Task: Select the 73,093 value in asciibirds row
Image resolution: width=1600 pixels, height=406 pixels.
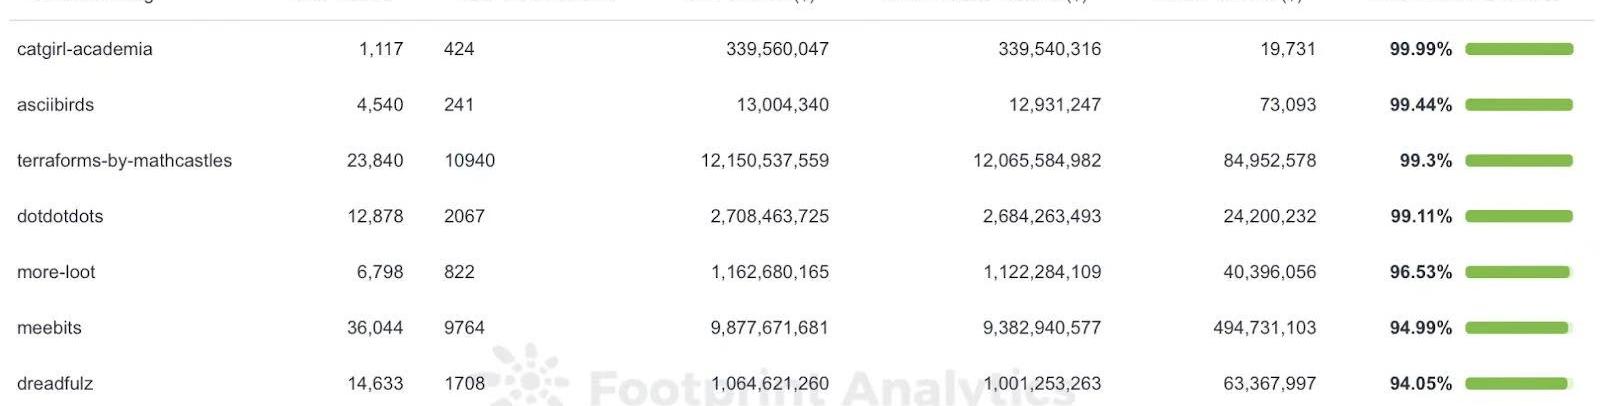Action: (x=1287, y=105)
